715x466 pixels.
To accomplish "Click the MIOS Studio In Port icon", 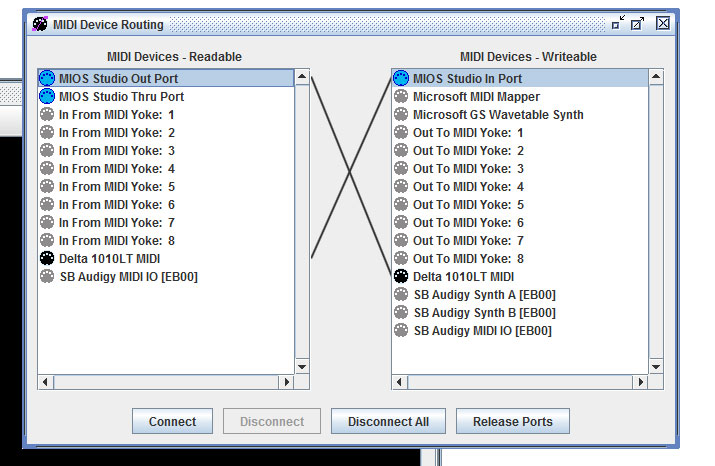I will tap(401, 78).
